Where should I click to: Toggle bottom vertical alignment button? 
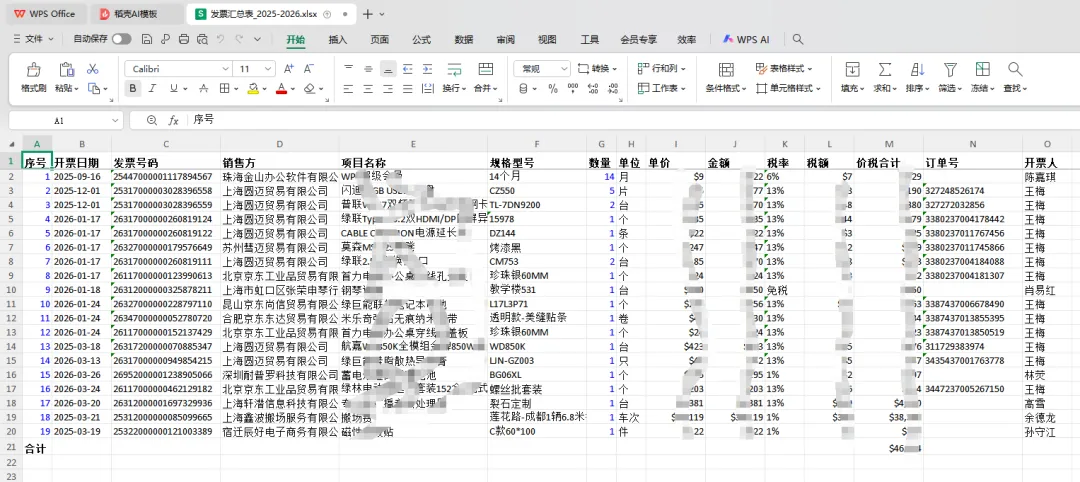388,69
